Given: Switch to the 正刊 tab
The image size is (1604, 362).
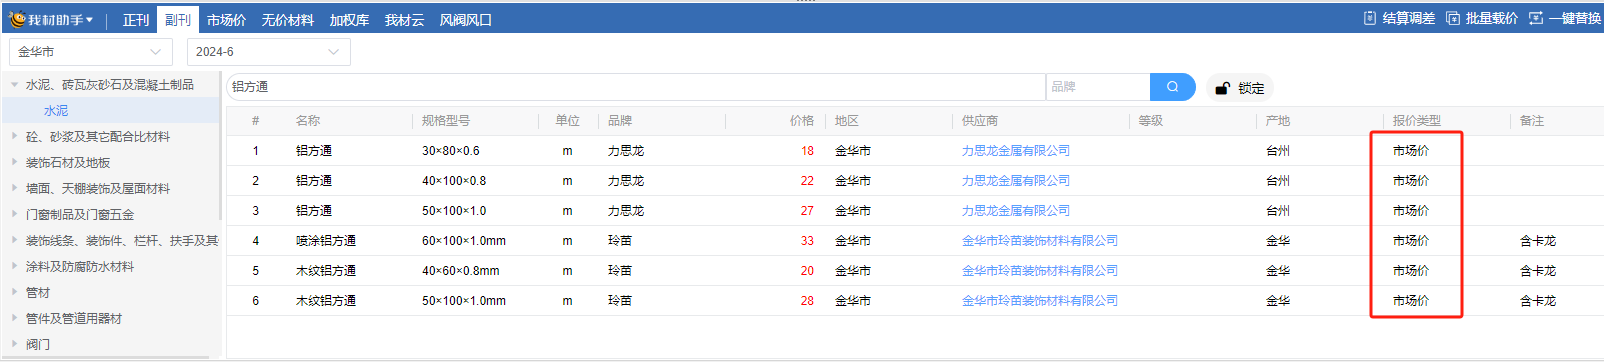Looking at the screenshot, I should [136, 20].
